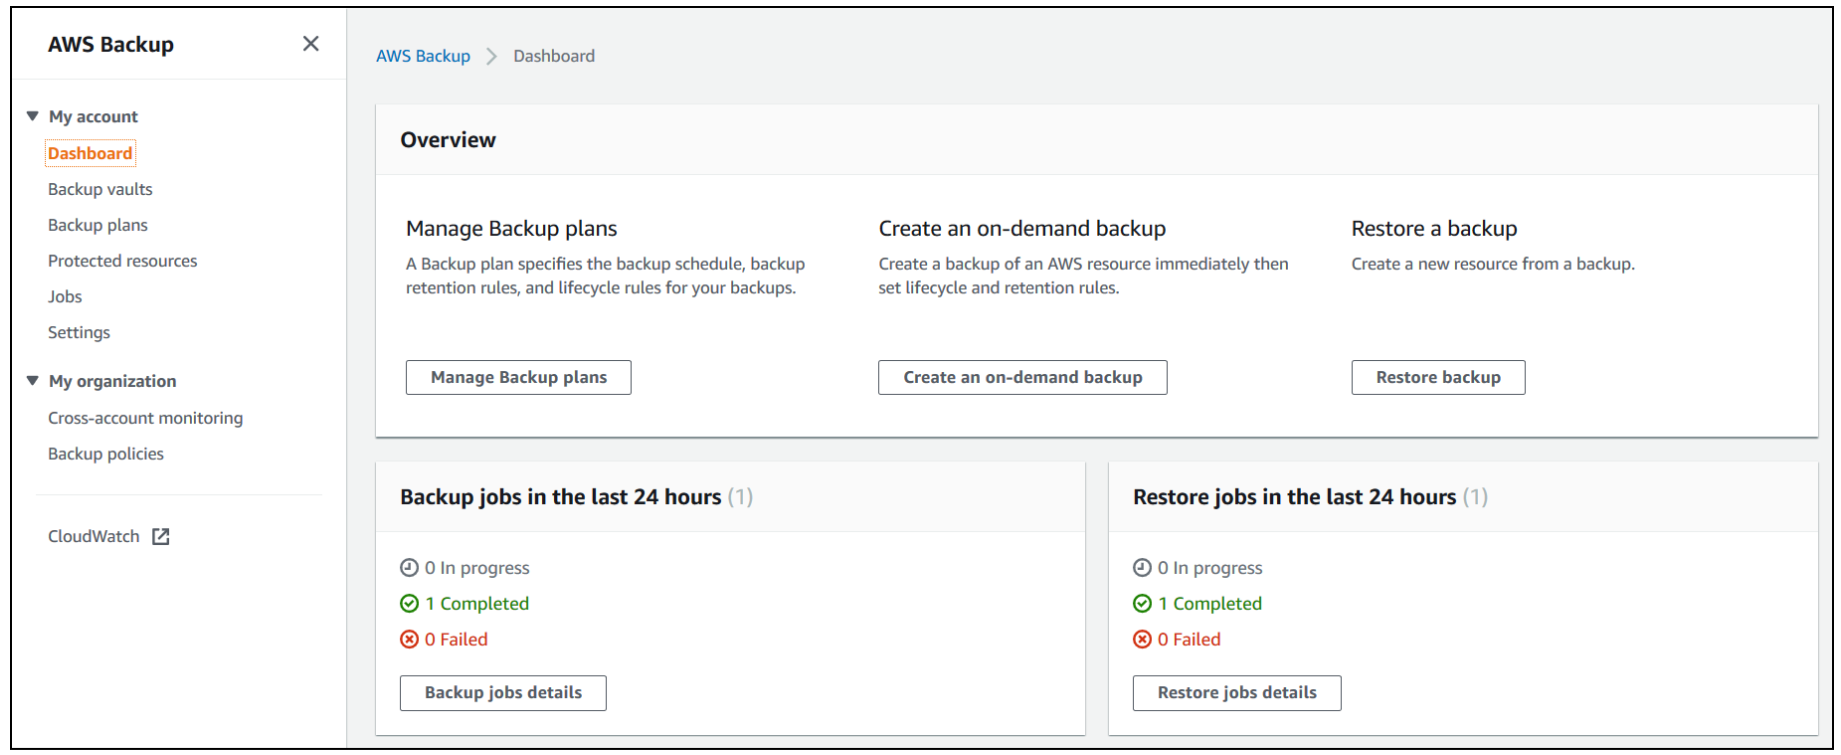
Task: Open Cross-account monitoring in the sidebar
Action: pos(145,418)
